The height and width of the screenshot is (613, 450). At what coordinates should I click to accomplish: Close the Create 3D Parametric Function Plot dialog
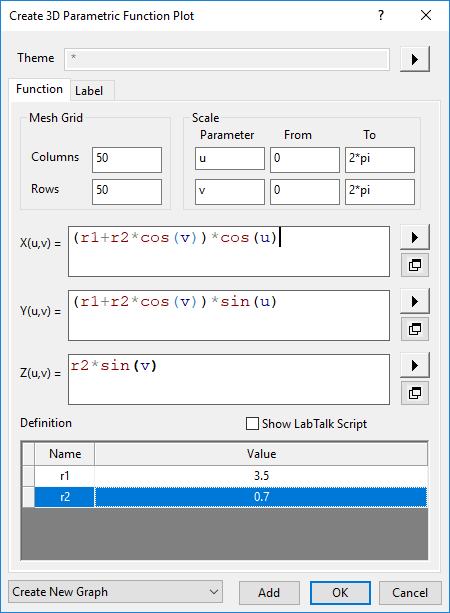[426, 15]
